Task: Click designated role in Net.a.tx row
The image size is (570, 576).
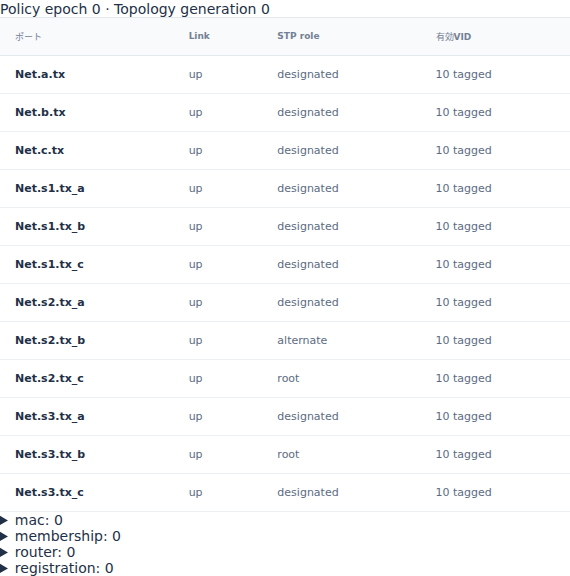Action: tap(308, 74)
